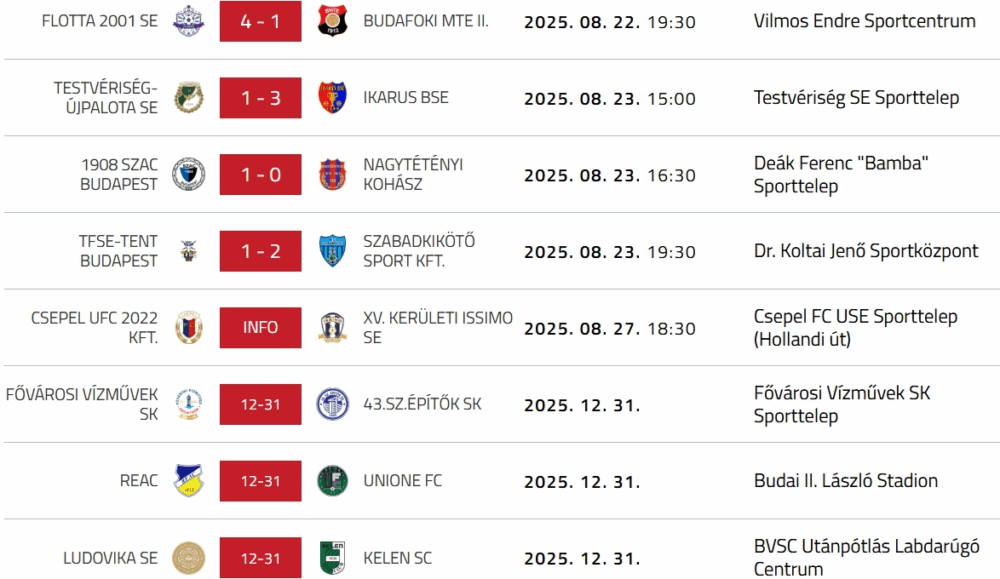This screenshot has height=579, width=1000.
Task: Click the 1908 SZAC Budapest crest
Action: tap(187, 174)
